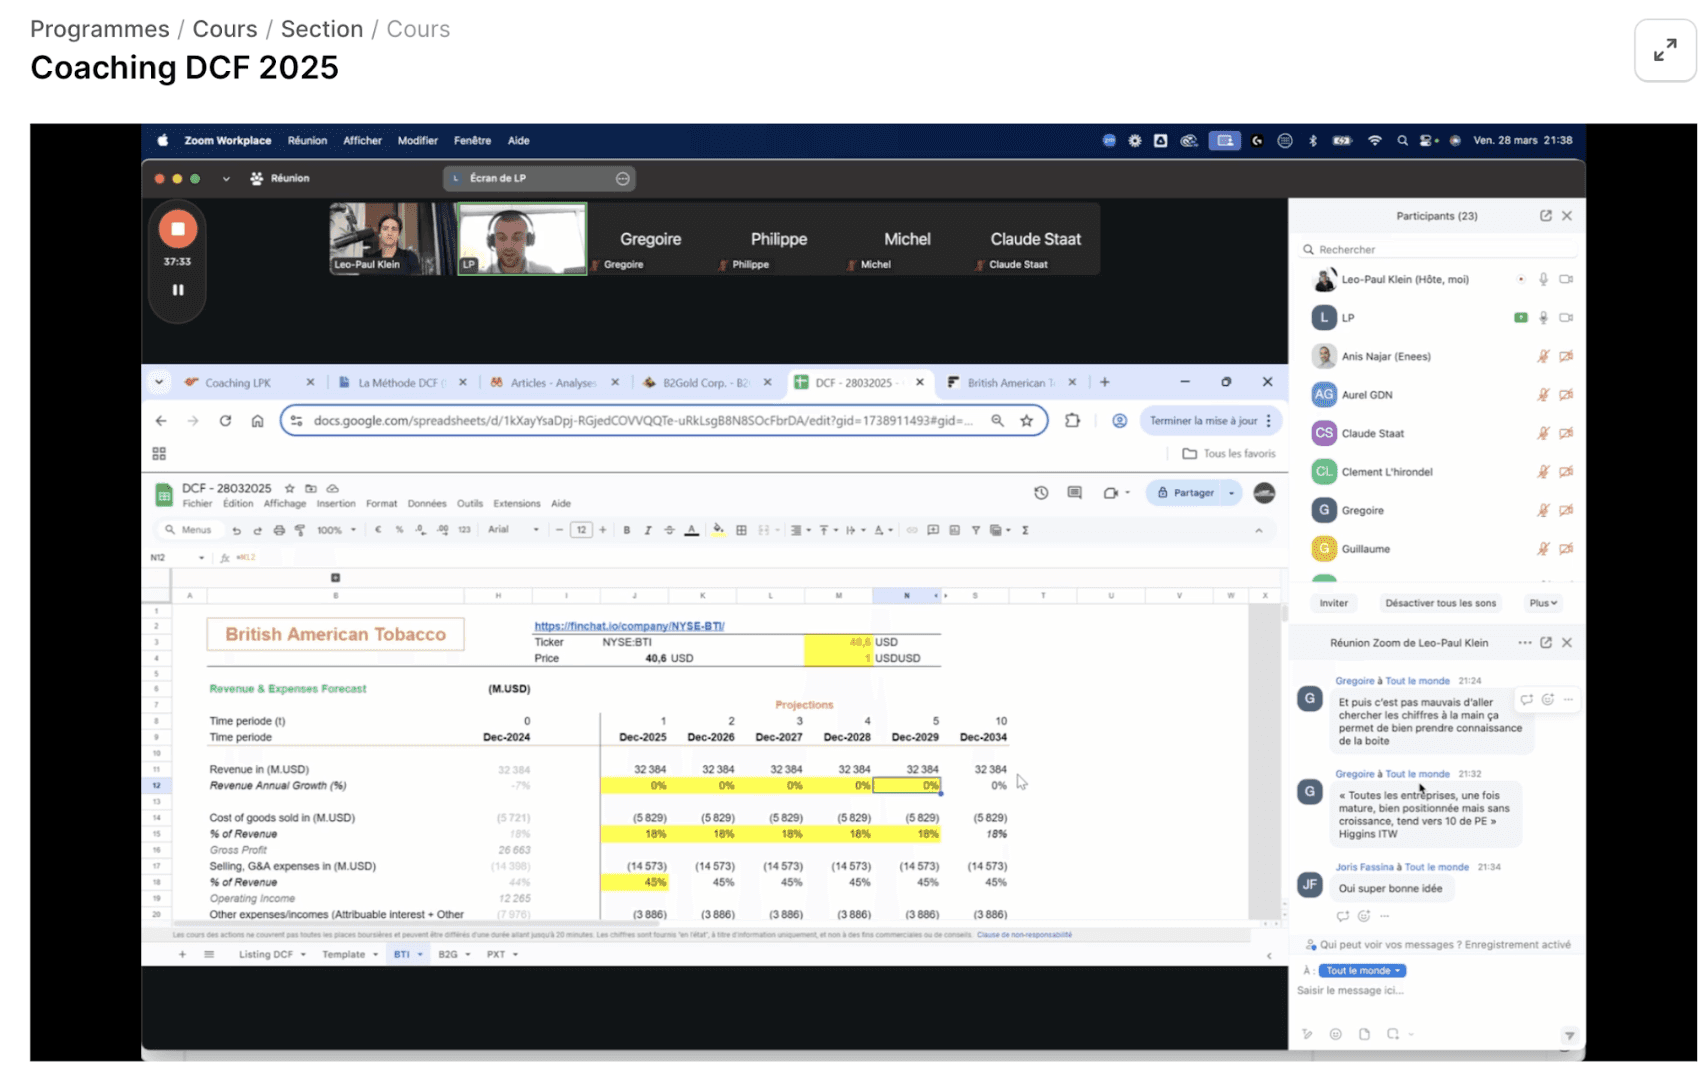Click the bold formatting icon in Sheets
The width and height of the screenshot is (1706, 1084).
627,530
